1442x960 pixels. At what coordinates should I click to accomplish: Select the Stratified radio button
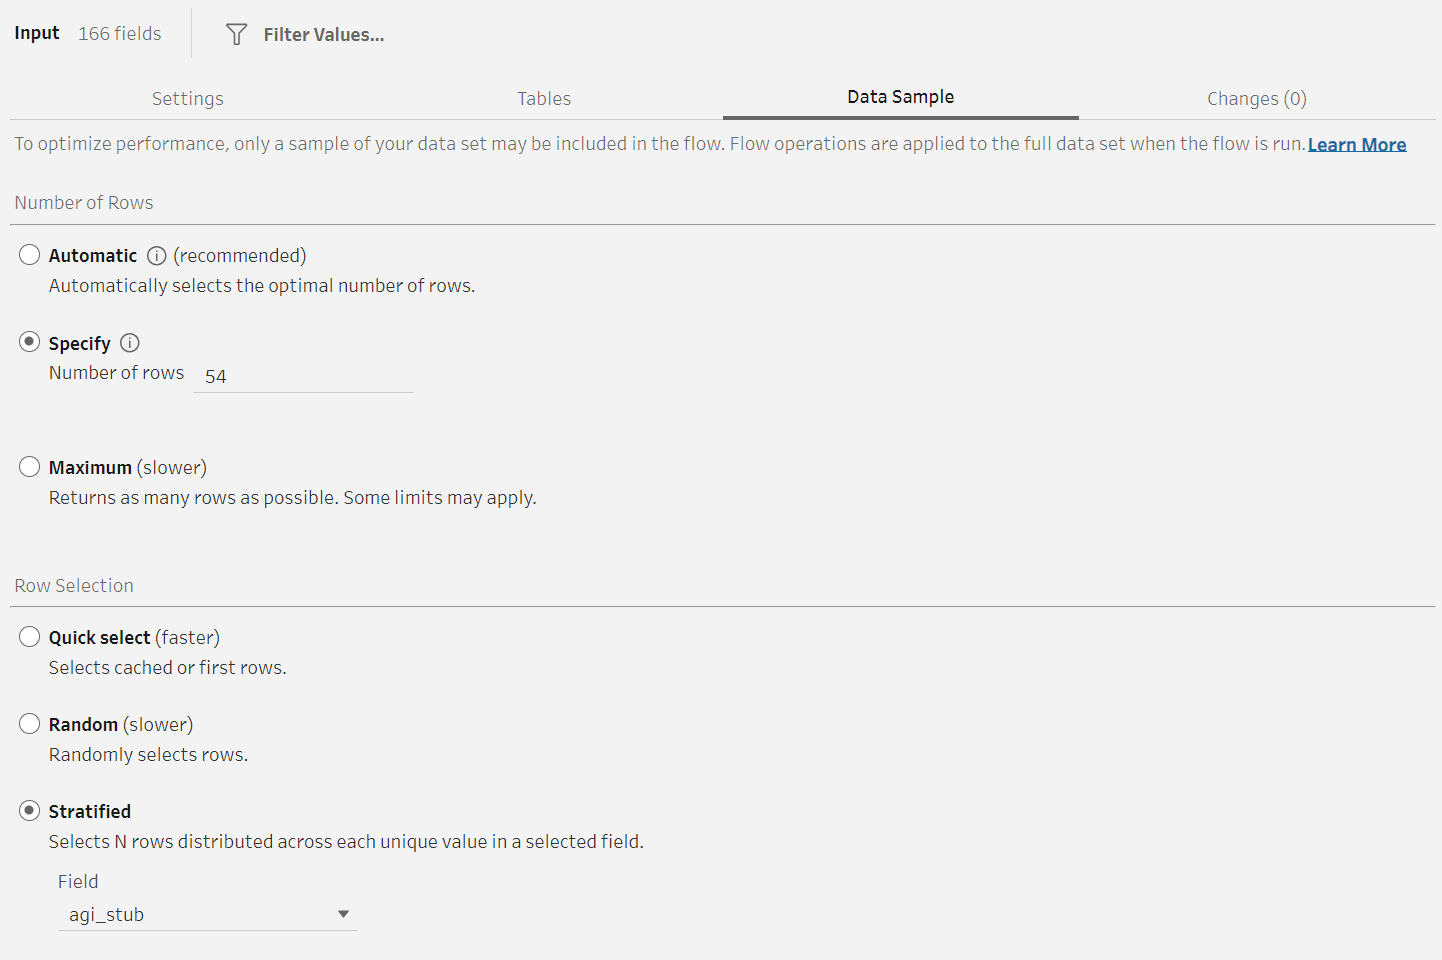point(30,811)
